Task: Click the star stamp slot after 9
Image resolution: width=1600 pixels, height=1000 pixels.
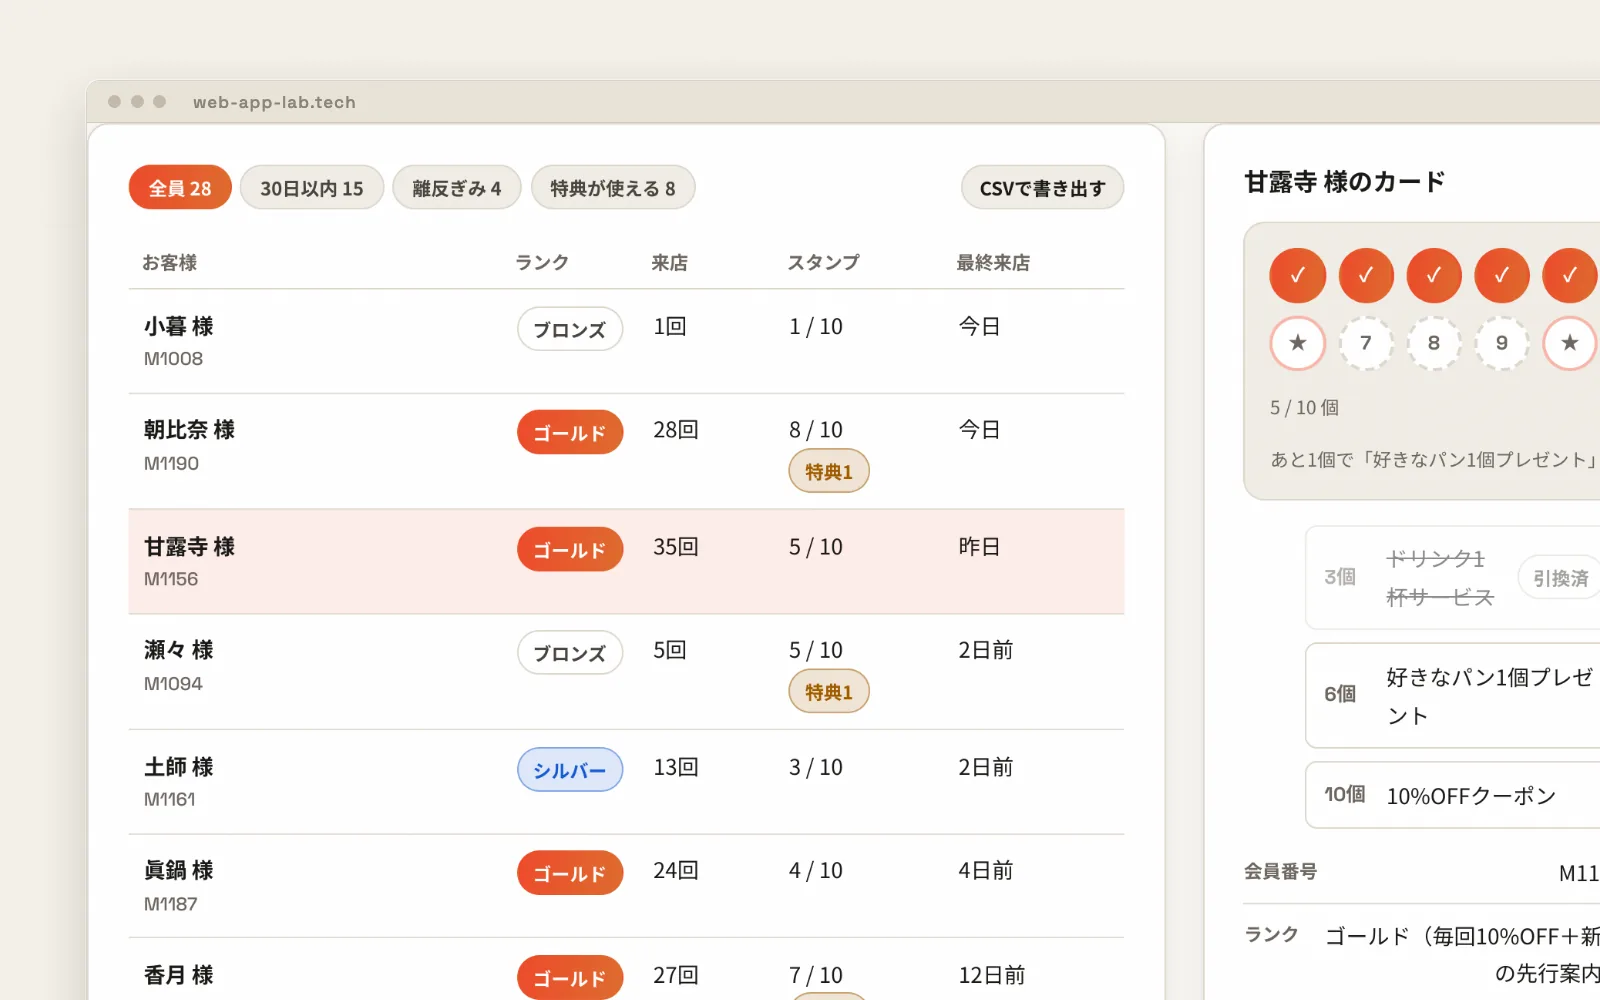Action: tap(1570, 343)
